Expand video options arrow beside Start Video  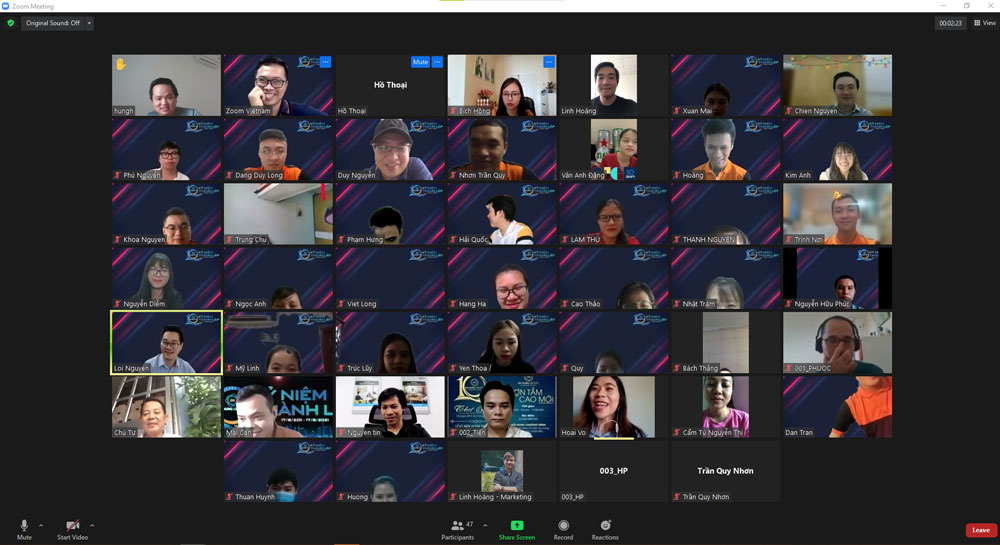click(92, 525)
